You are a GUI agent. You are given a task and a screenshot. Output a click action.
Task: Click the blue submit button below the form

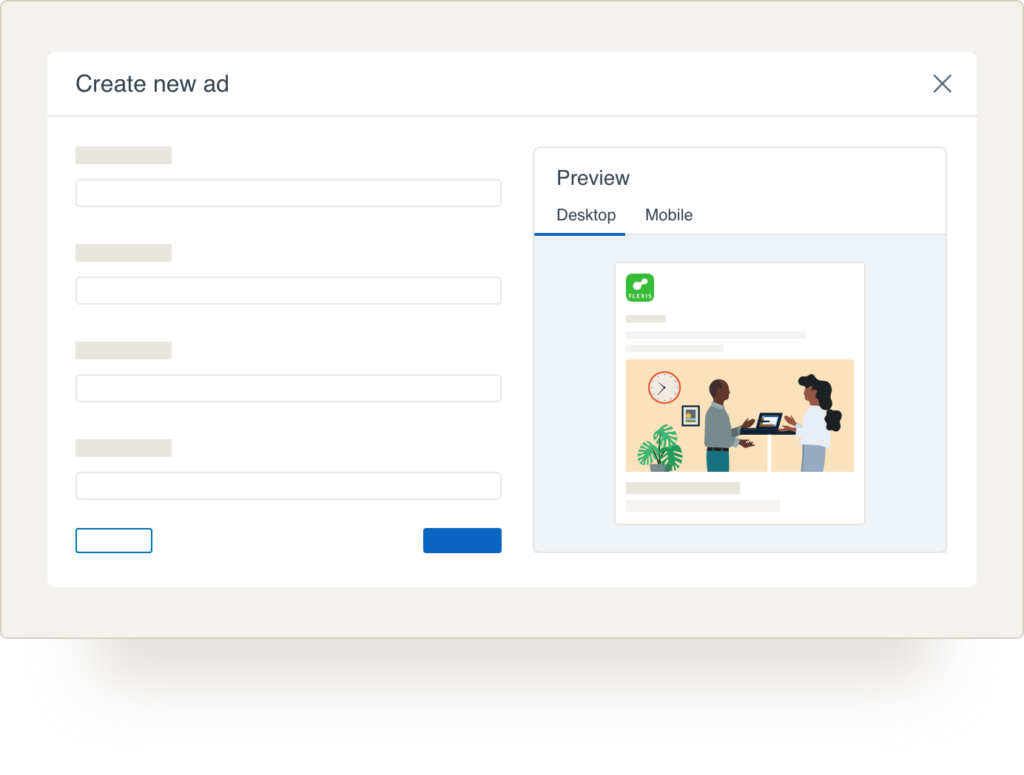coord(462,540)
